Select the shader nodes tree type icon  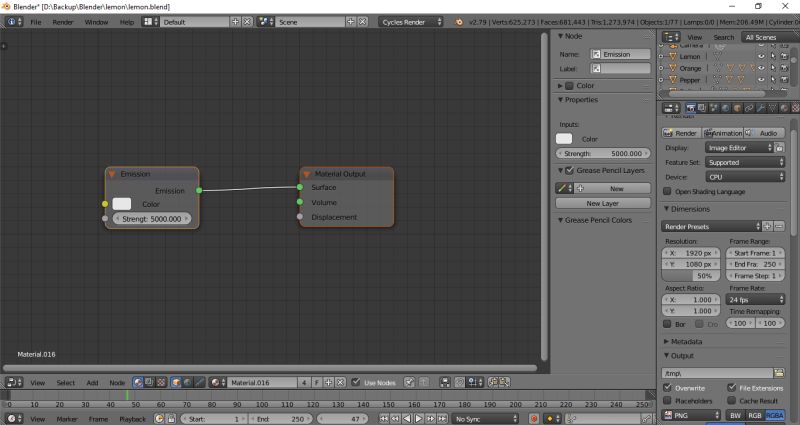click(x=138, y=382)
